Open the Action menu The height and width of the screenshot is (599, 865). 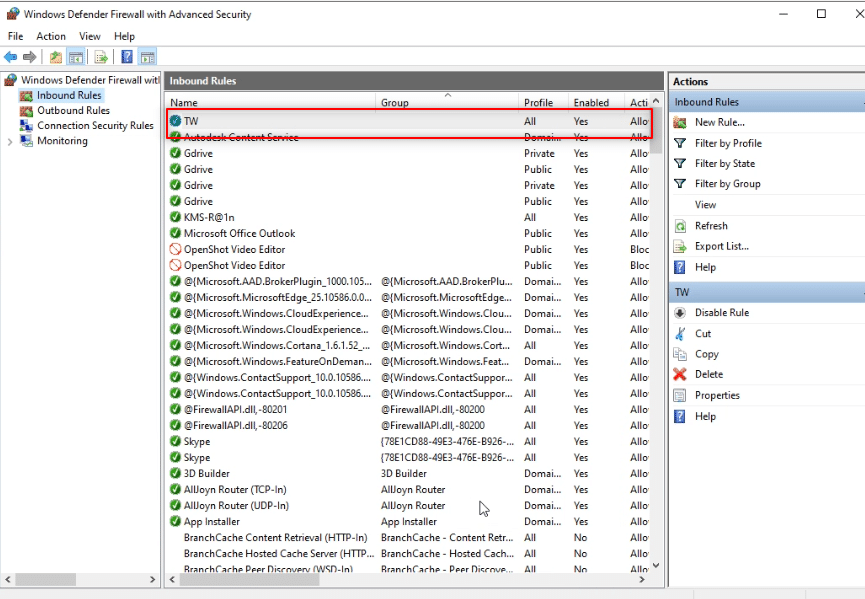51,36
